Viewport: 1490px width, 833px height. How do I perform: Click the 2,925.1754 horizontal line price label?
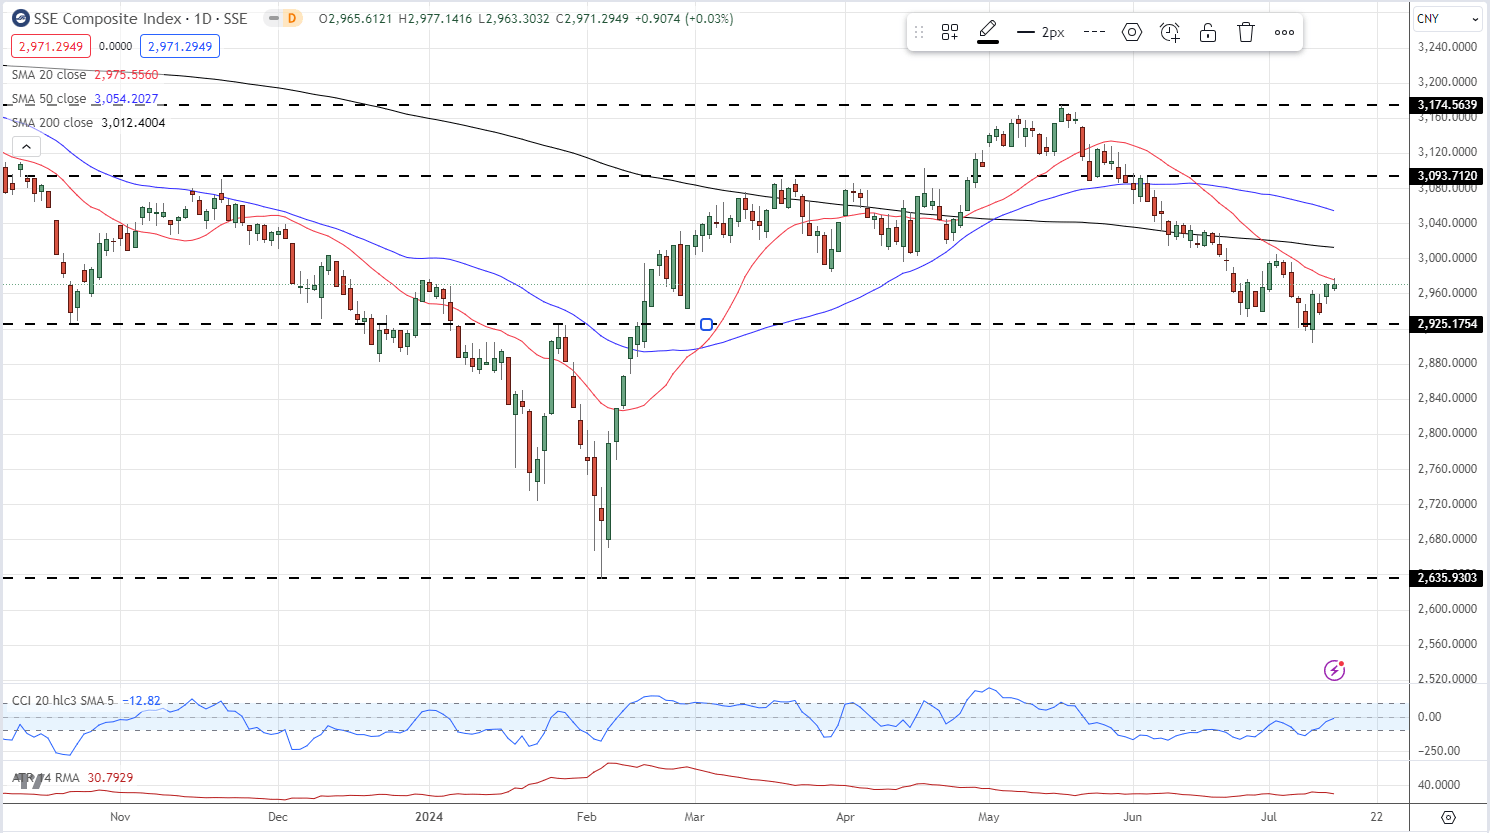pyautogui.click(x=1447, y=324)
